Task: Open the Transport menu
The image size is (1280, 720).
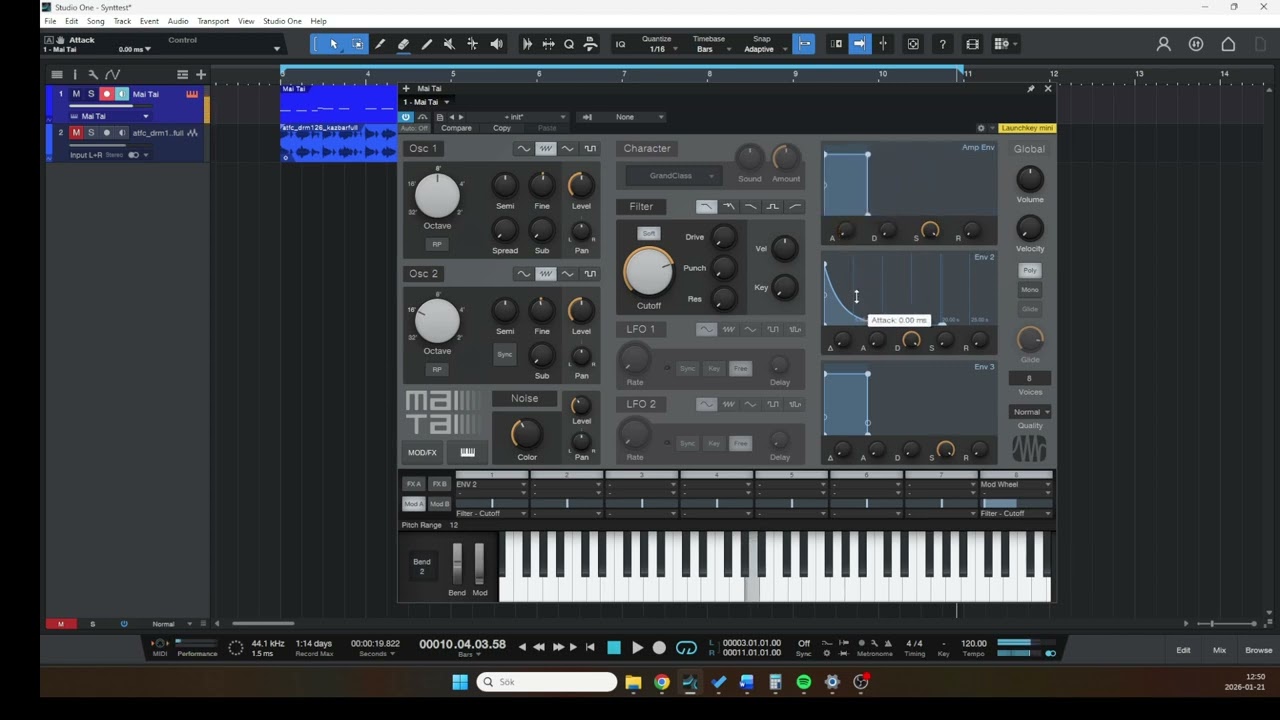Action: click(x=213, y=21)
